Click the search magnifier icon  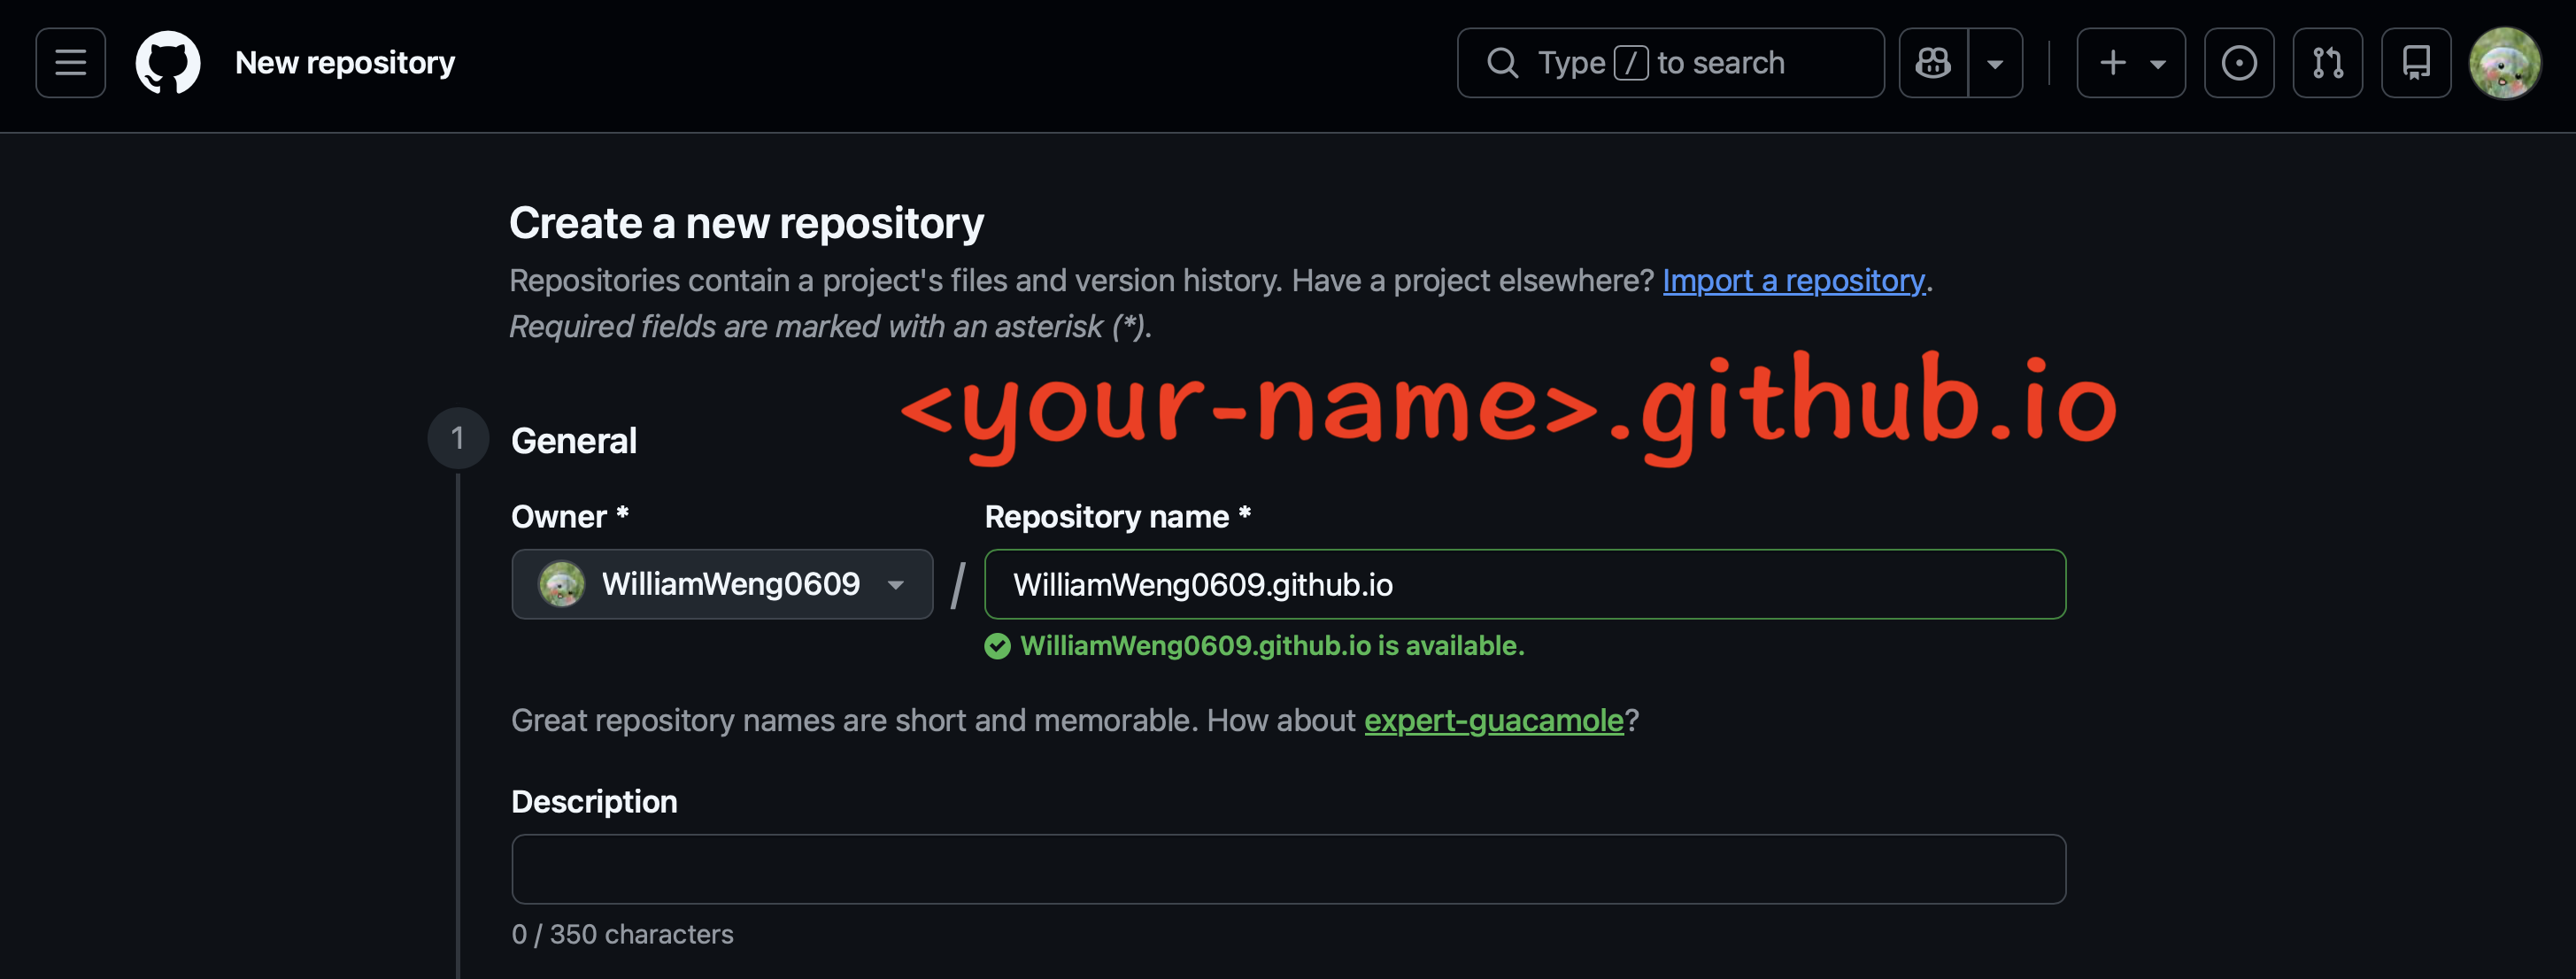1502,63
